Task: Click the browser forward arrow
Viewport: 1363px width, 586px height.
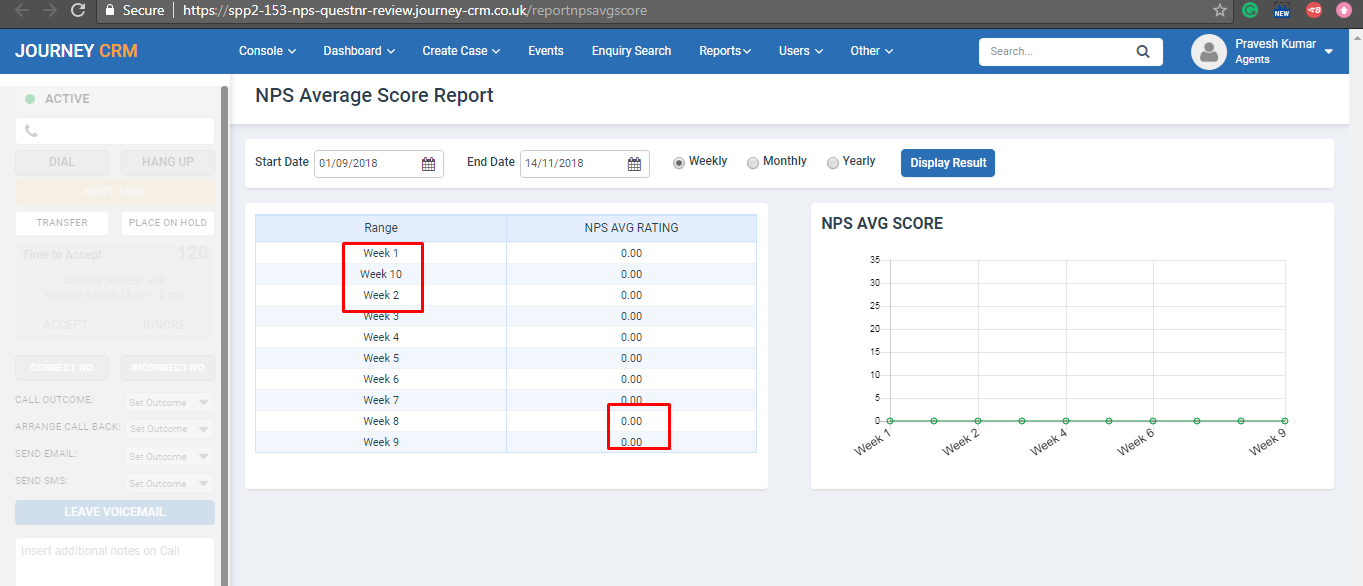Action: 48,10
